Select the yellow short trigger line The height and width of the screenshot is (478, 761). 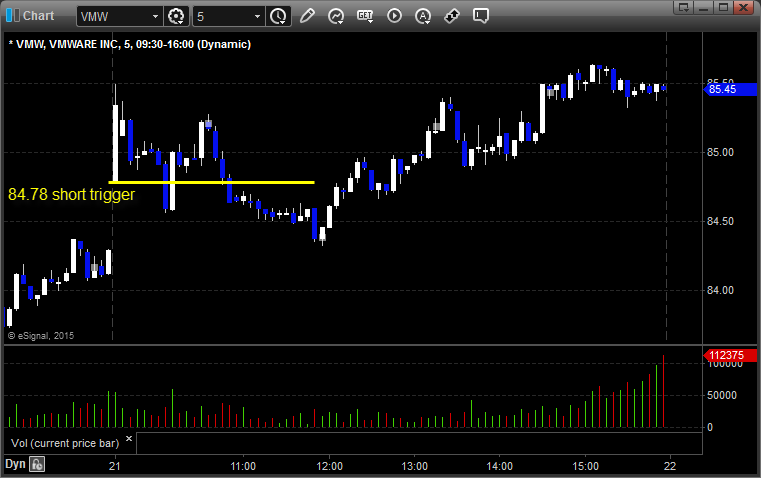click(x=212, y=182)
